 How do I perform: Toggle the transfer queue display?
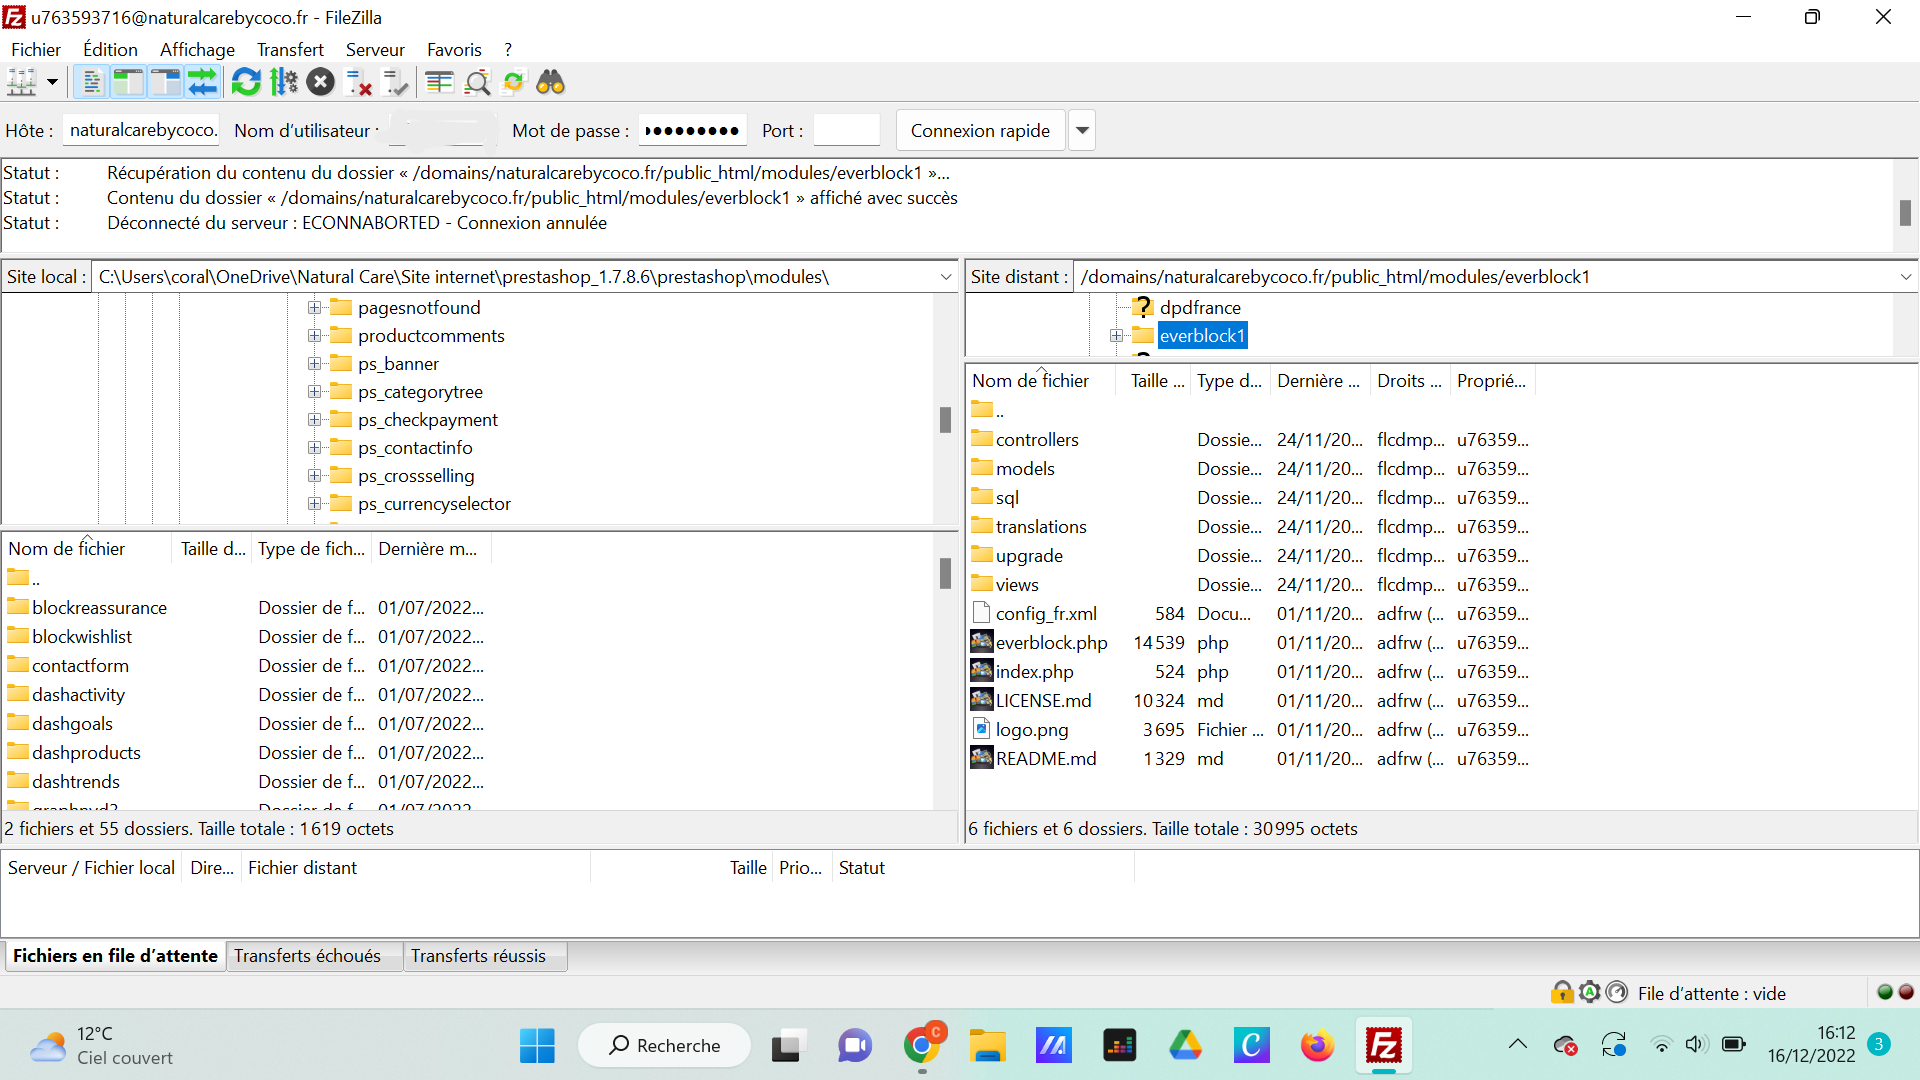[203, 82]
